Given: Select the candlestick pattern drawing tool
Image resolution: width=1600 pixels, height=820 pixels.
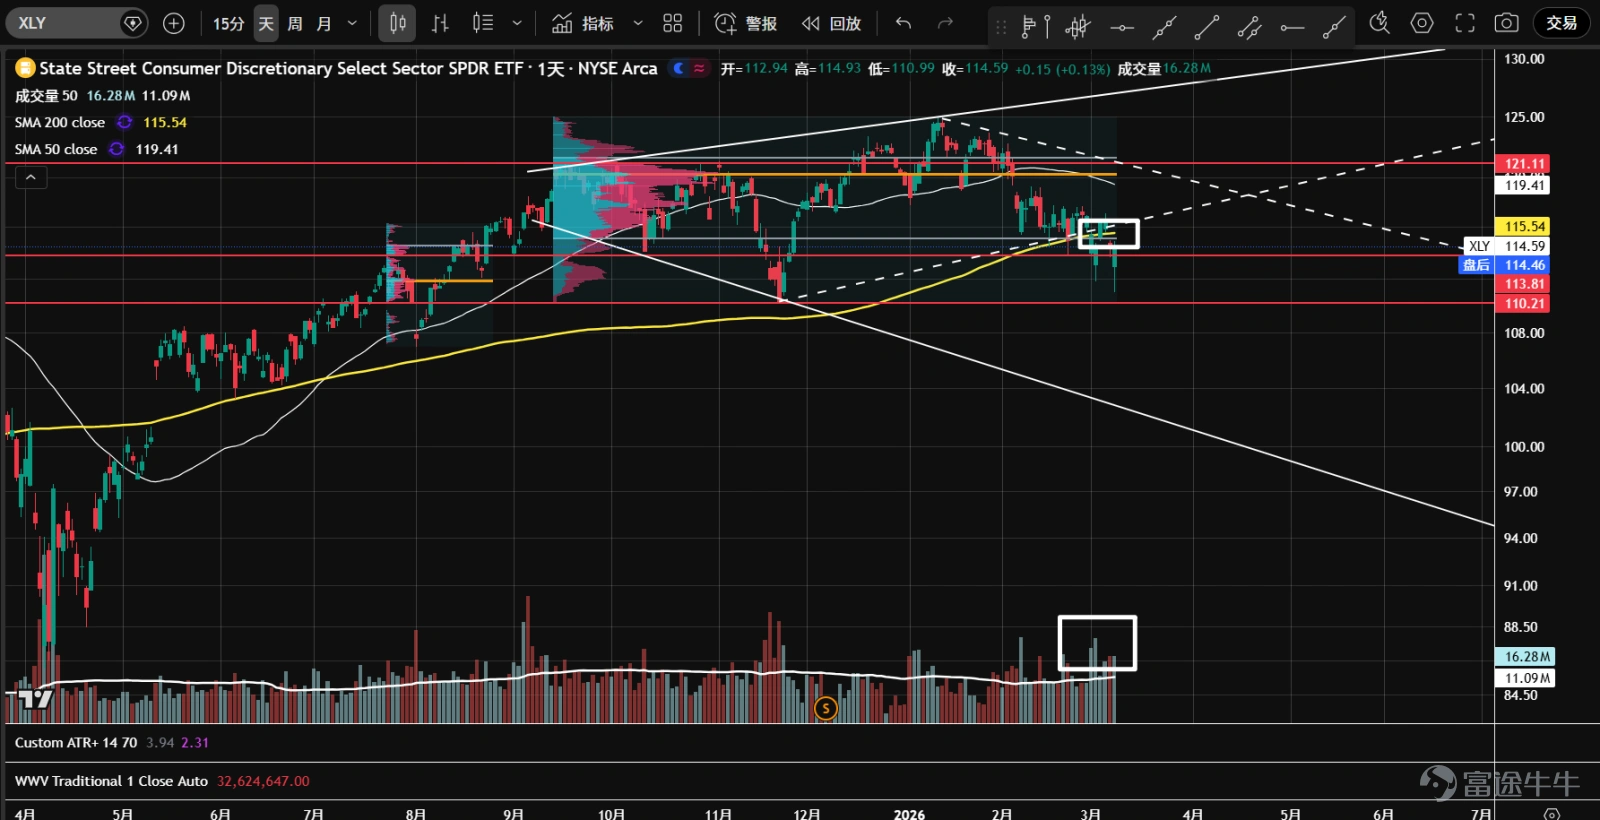Looking at the screenshot, I should (x=1078, y=27).
